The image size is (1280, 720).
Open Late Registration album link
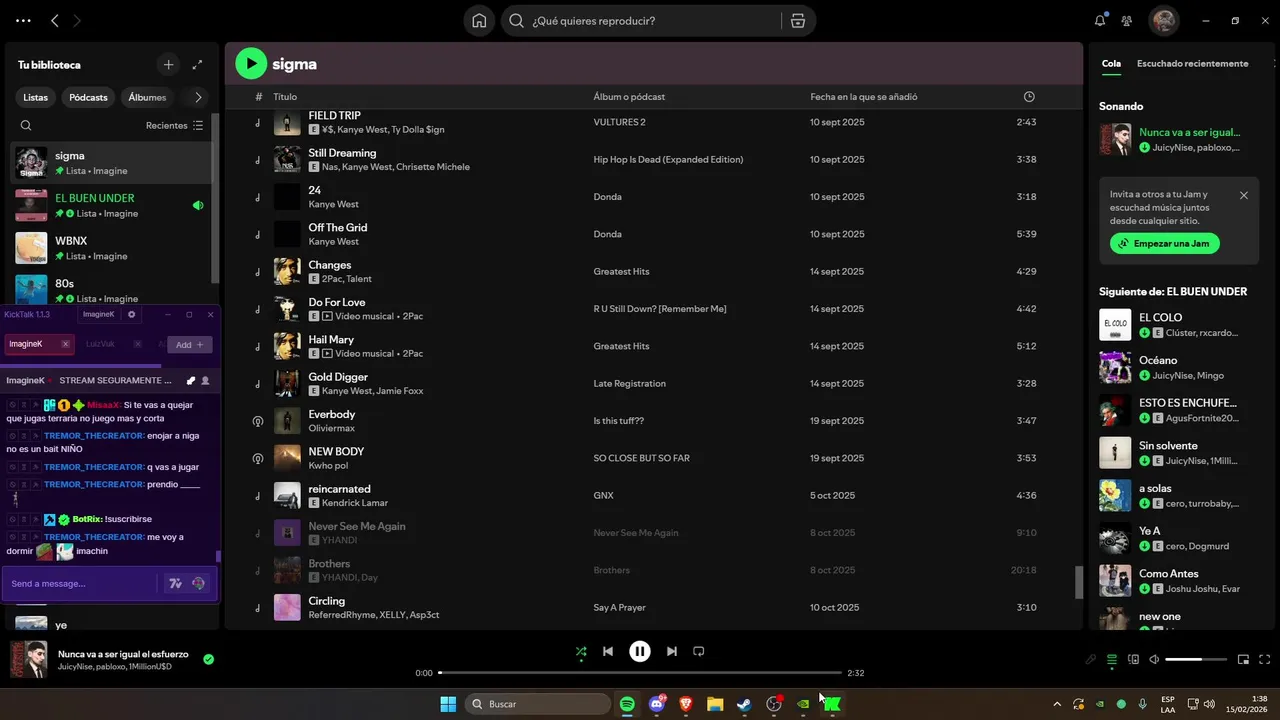pos(629,383)
